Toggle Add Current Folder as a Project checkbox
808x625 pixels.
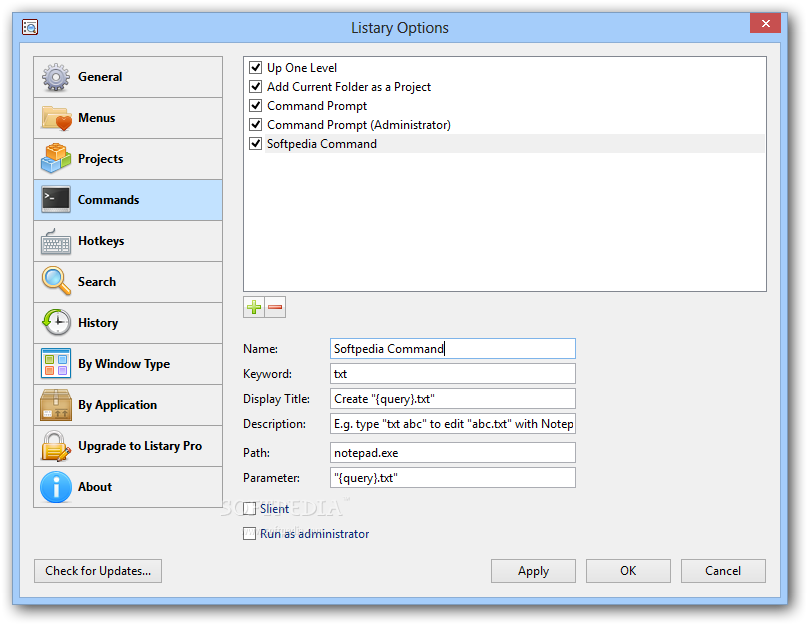pos(256,86)
